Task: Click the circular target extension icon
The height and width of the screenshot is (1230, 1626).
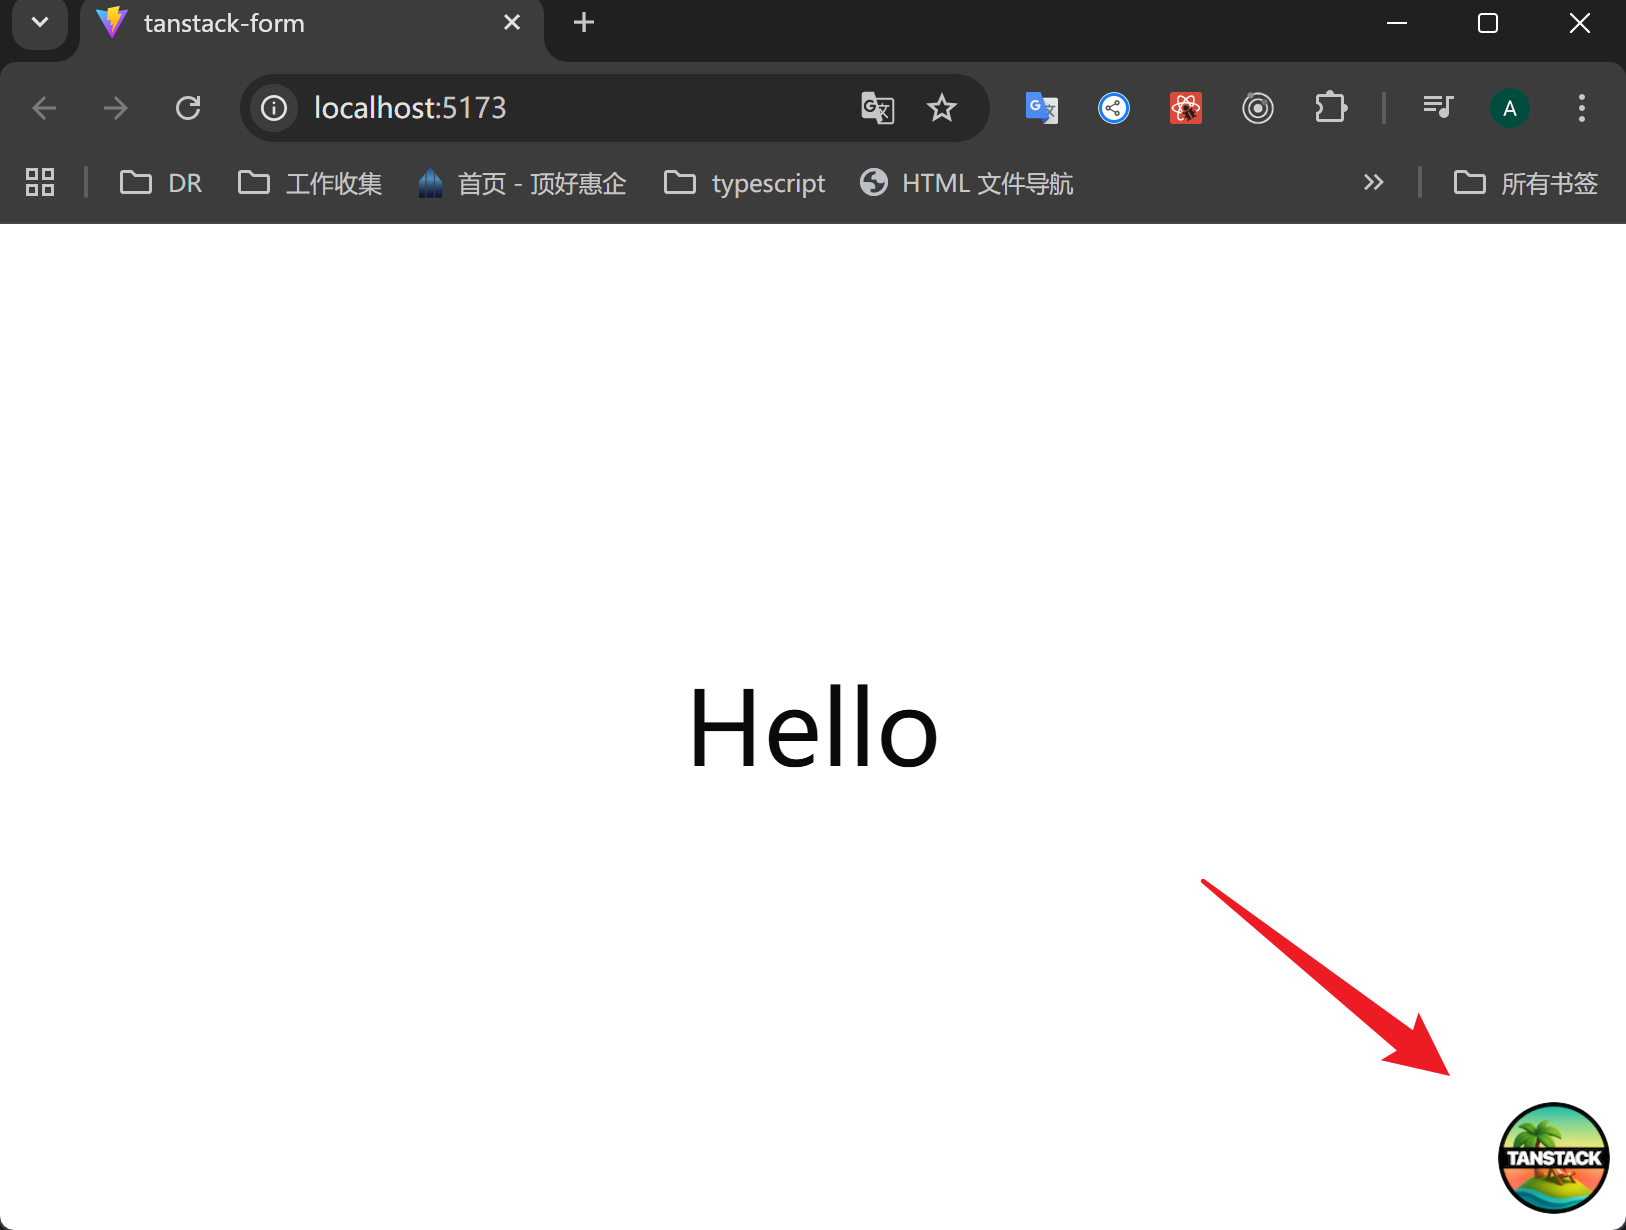Action: tap(1257, 108)
